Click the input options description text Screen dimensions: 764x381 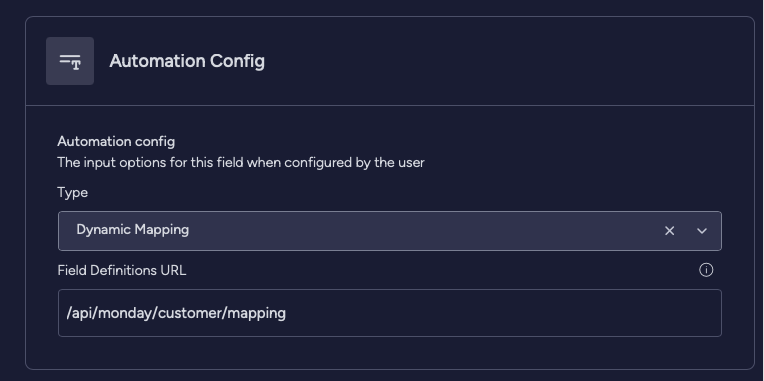(241, 162)
